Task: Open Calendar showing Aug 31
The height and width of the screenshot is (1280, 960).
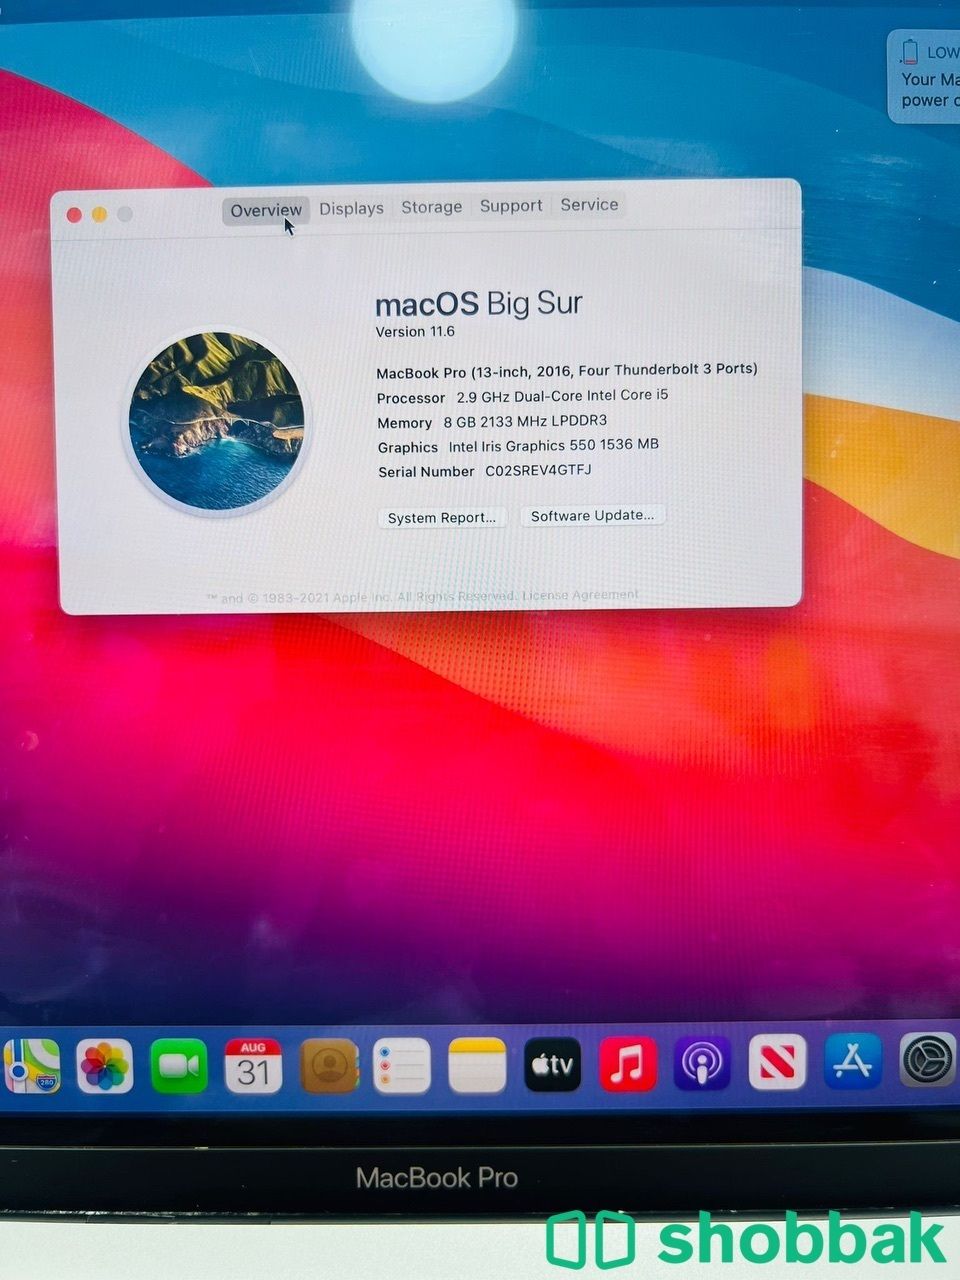Action: (253, 1066)
